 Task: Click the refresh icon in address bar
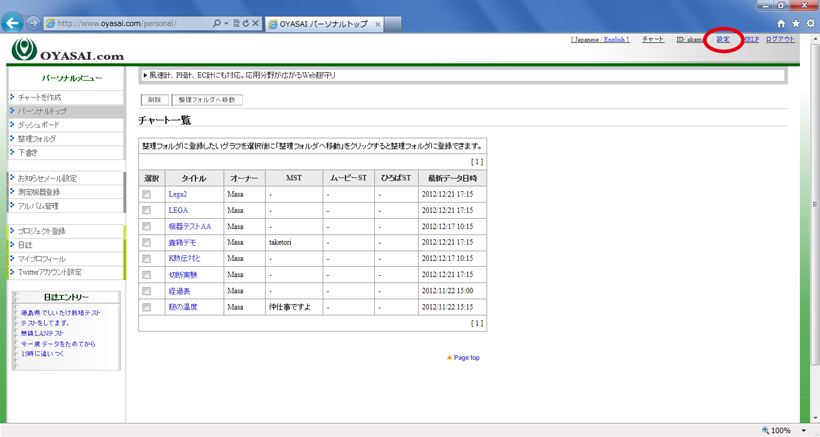pos(245,24)
